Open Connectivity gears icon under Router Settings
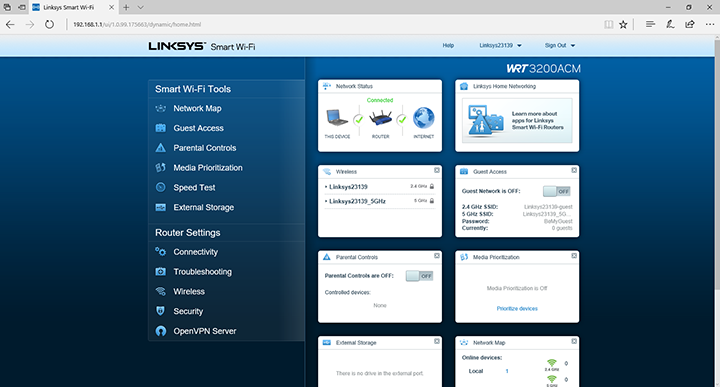The width and height of the screenshot is (720, 387). [x=161, y=252]
